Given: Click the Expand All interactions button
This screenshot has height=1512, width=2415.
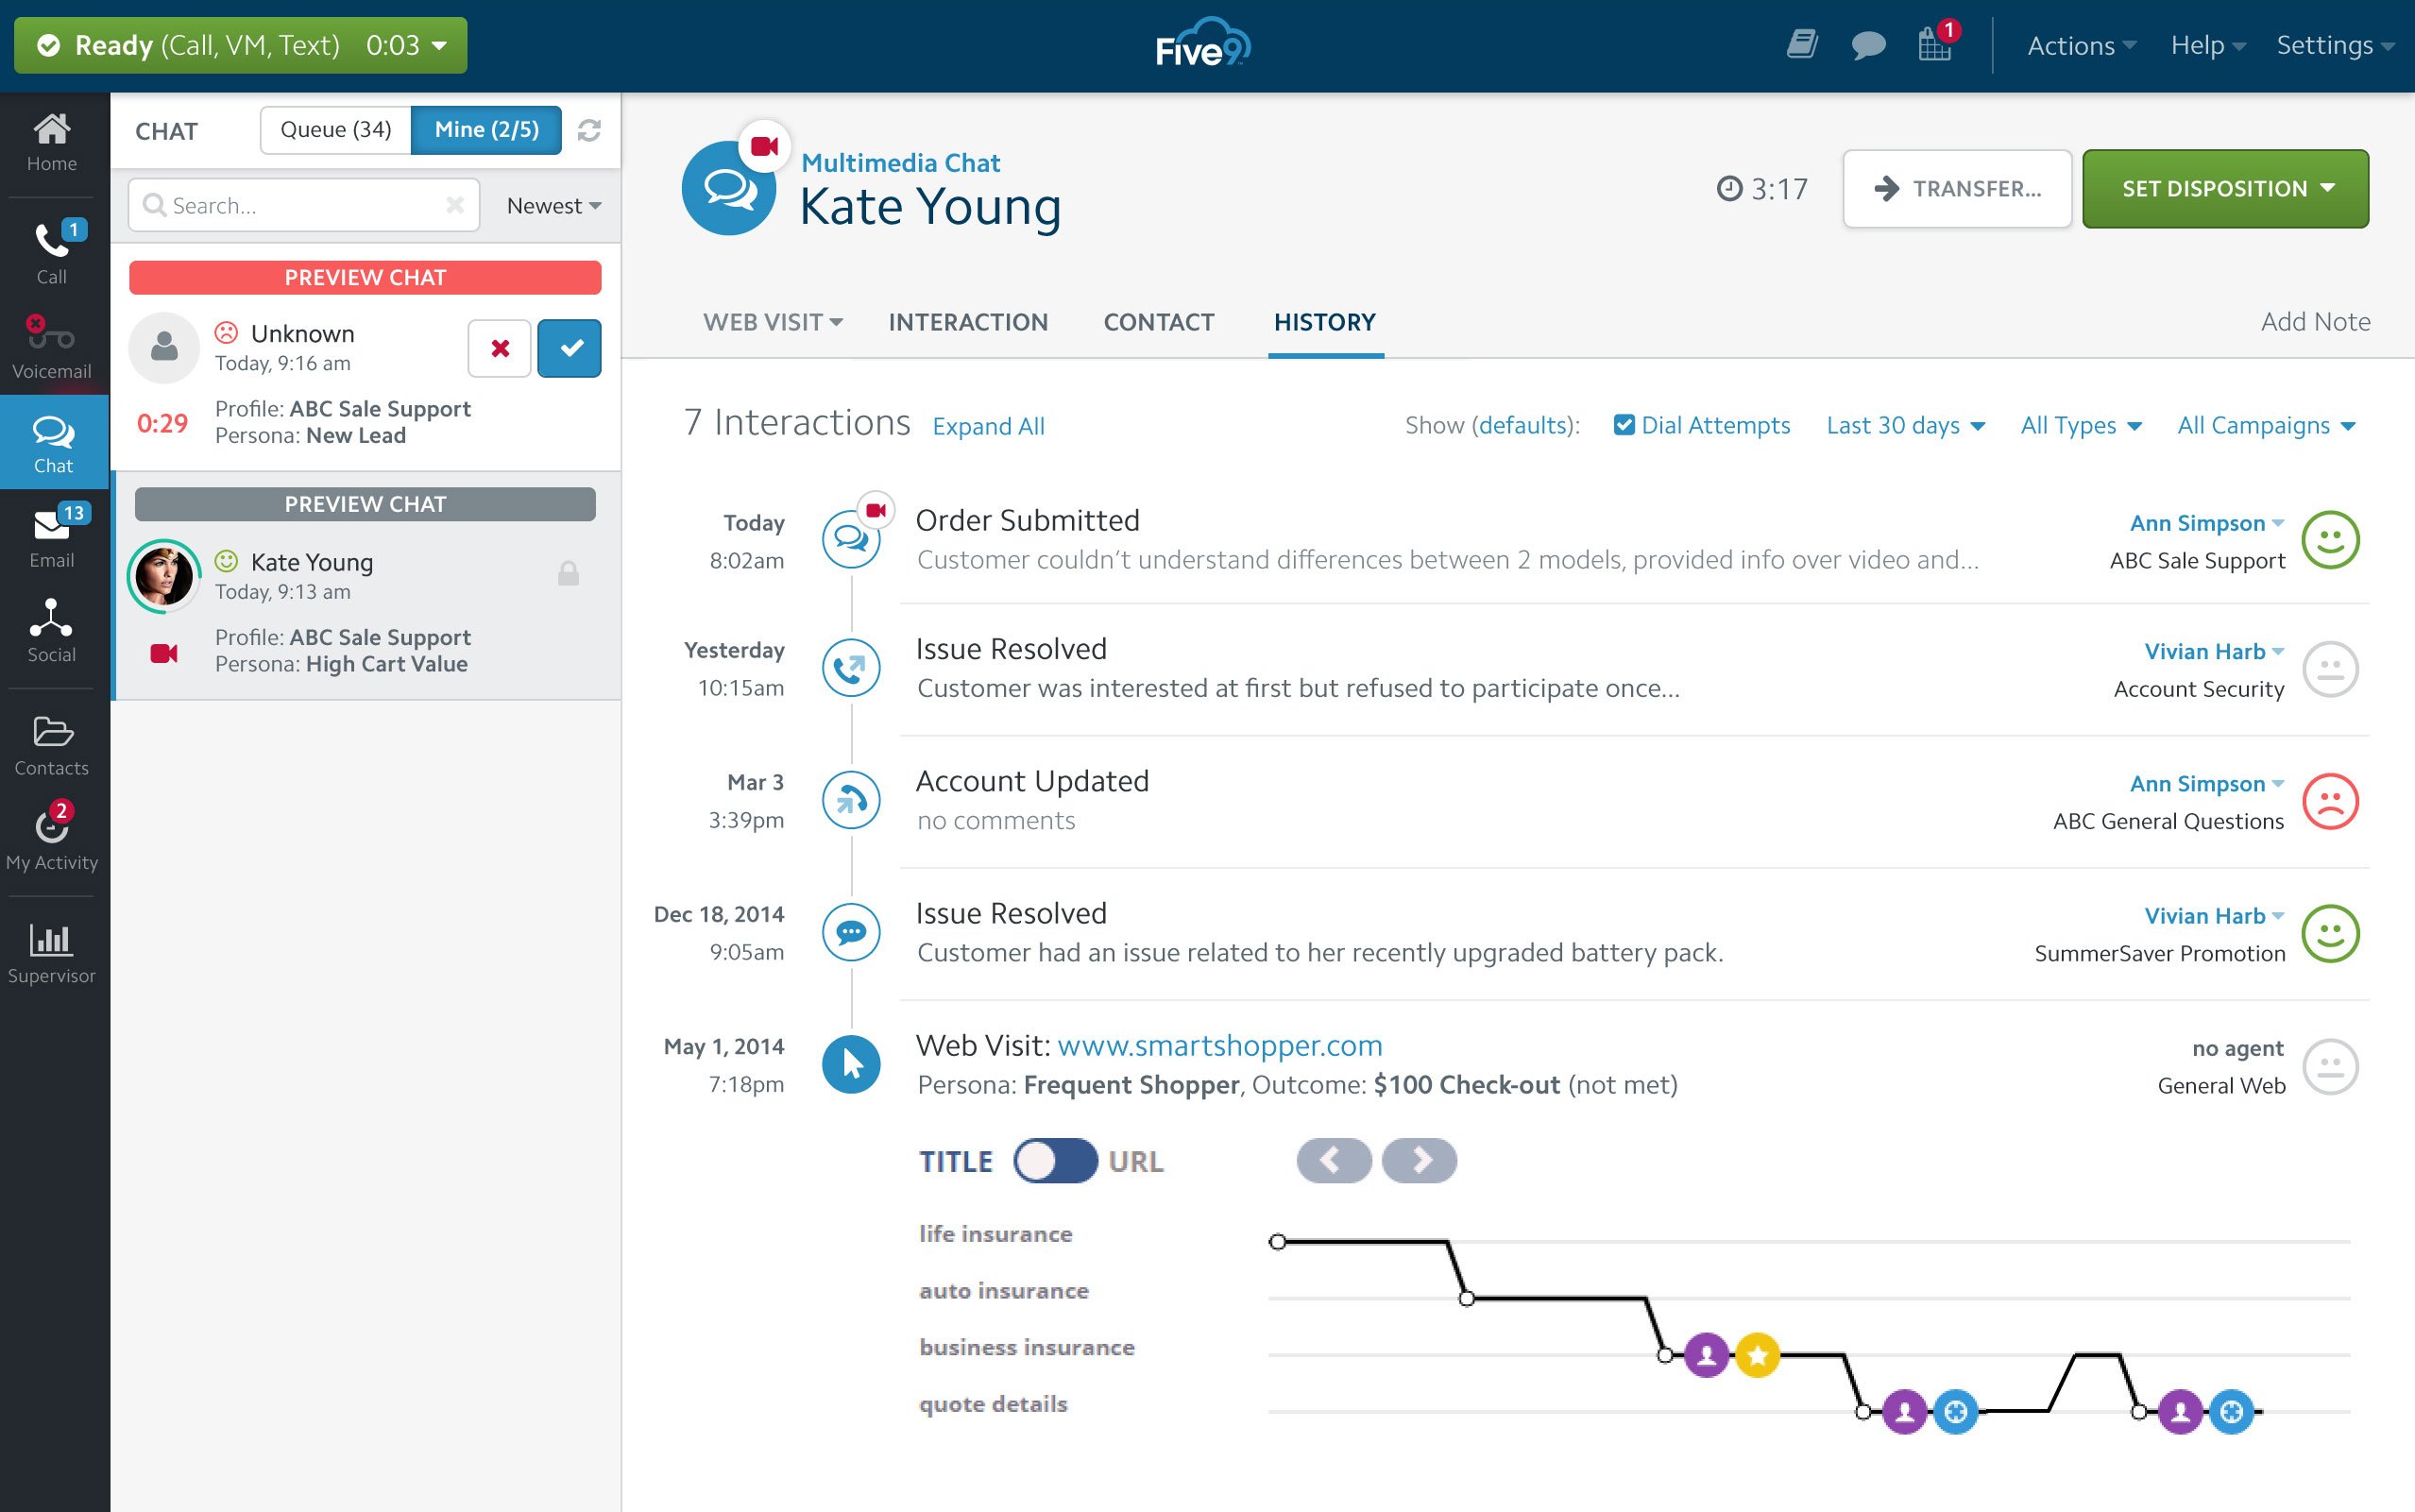Looking at the screenshot, I should [x=987, y=423].
